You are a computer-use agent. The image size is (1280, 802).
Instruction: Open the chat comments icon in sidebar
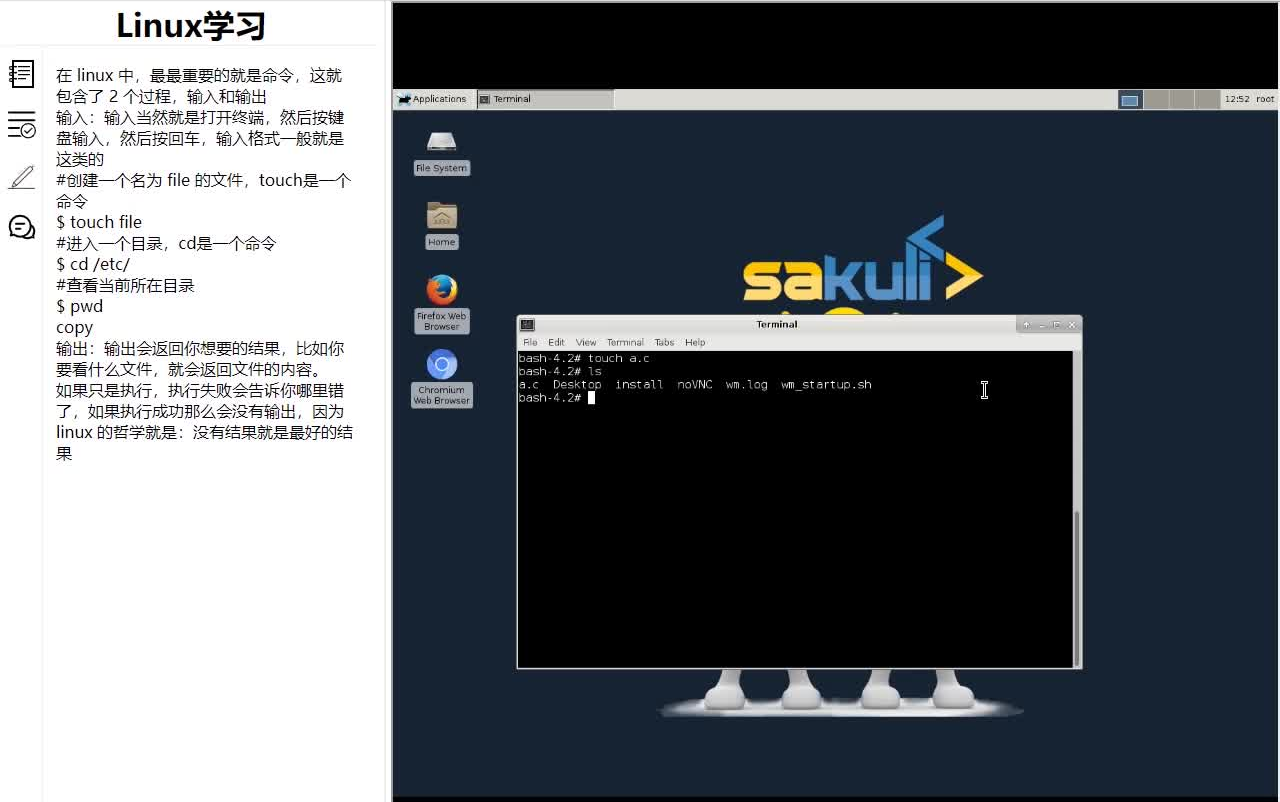(21, 227)
